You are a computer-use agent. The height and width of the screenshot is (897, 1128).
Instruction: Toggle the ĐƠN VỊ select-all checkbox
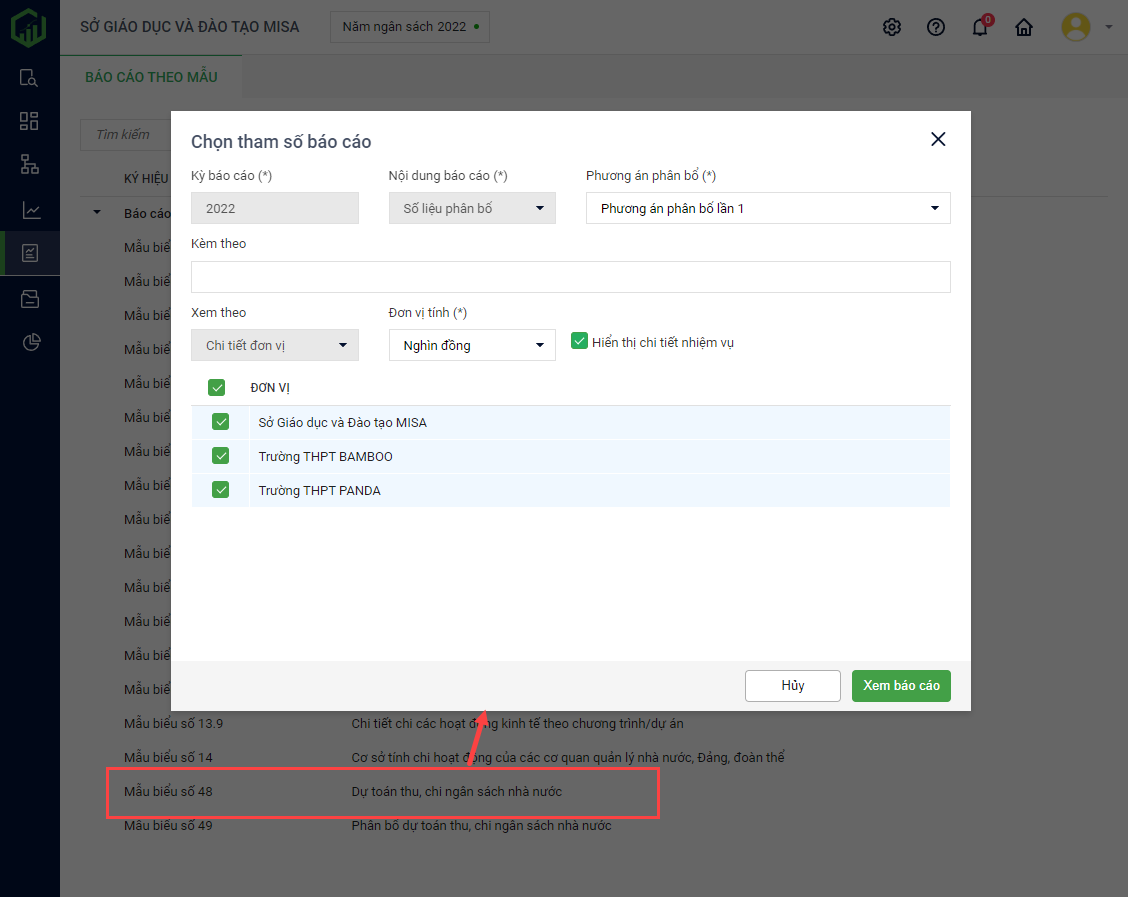tap(216, 388)
